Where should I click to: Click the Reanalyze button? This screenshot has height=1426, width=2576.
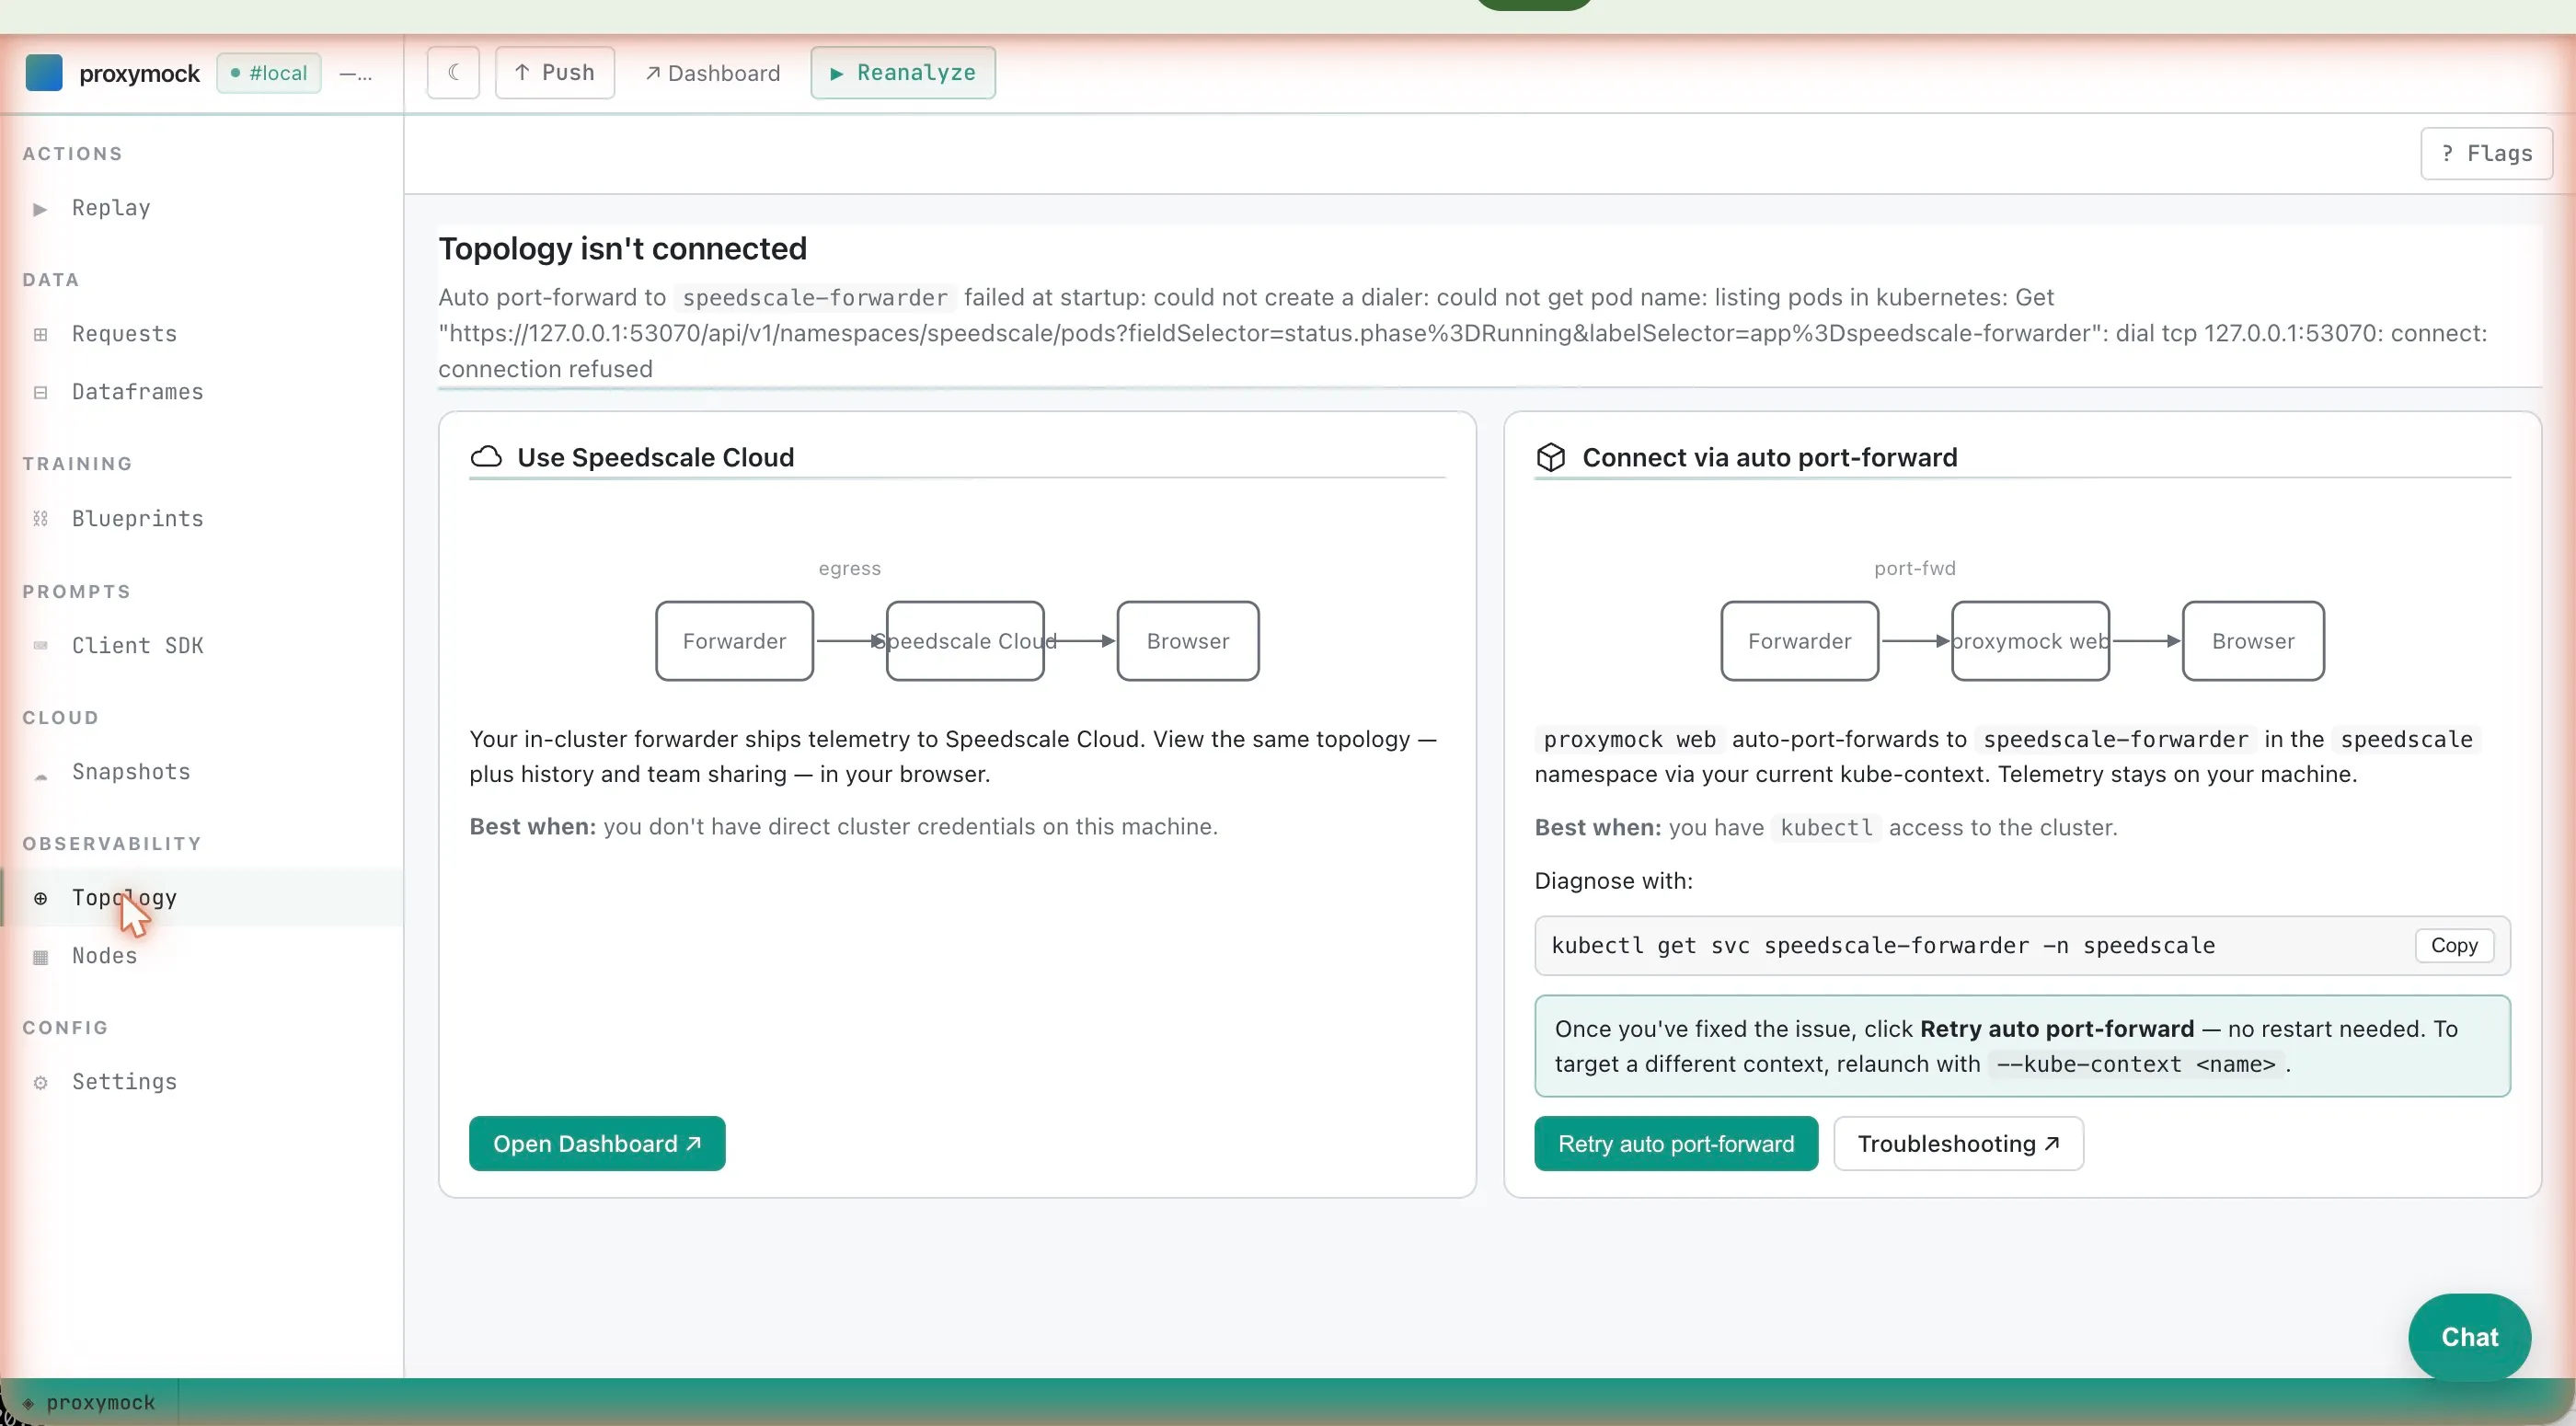coord(903,73)
